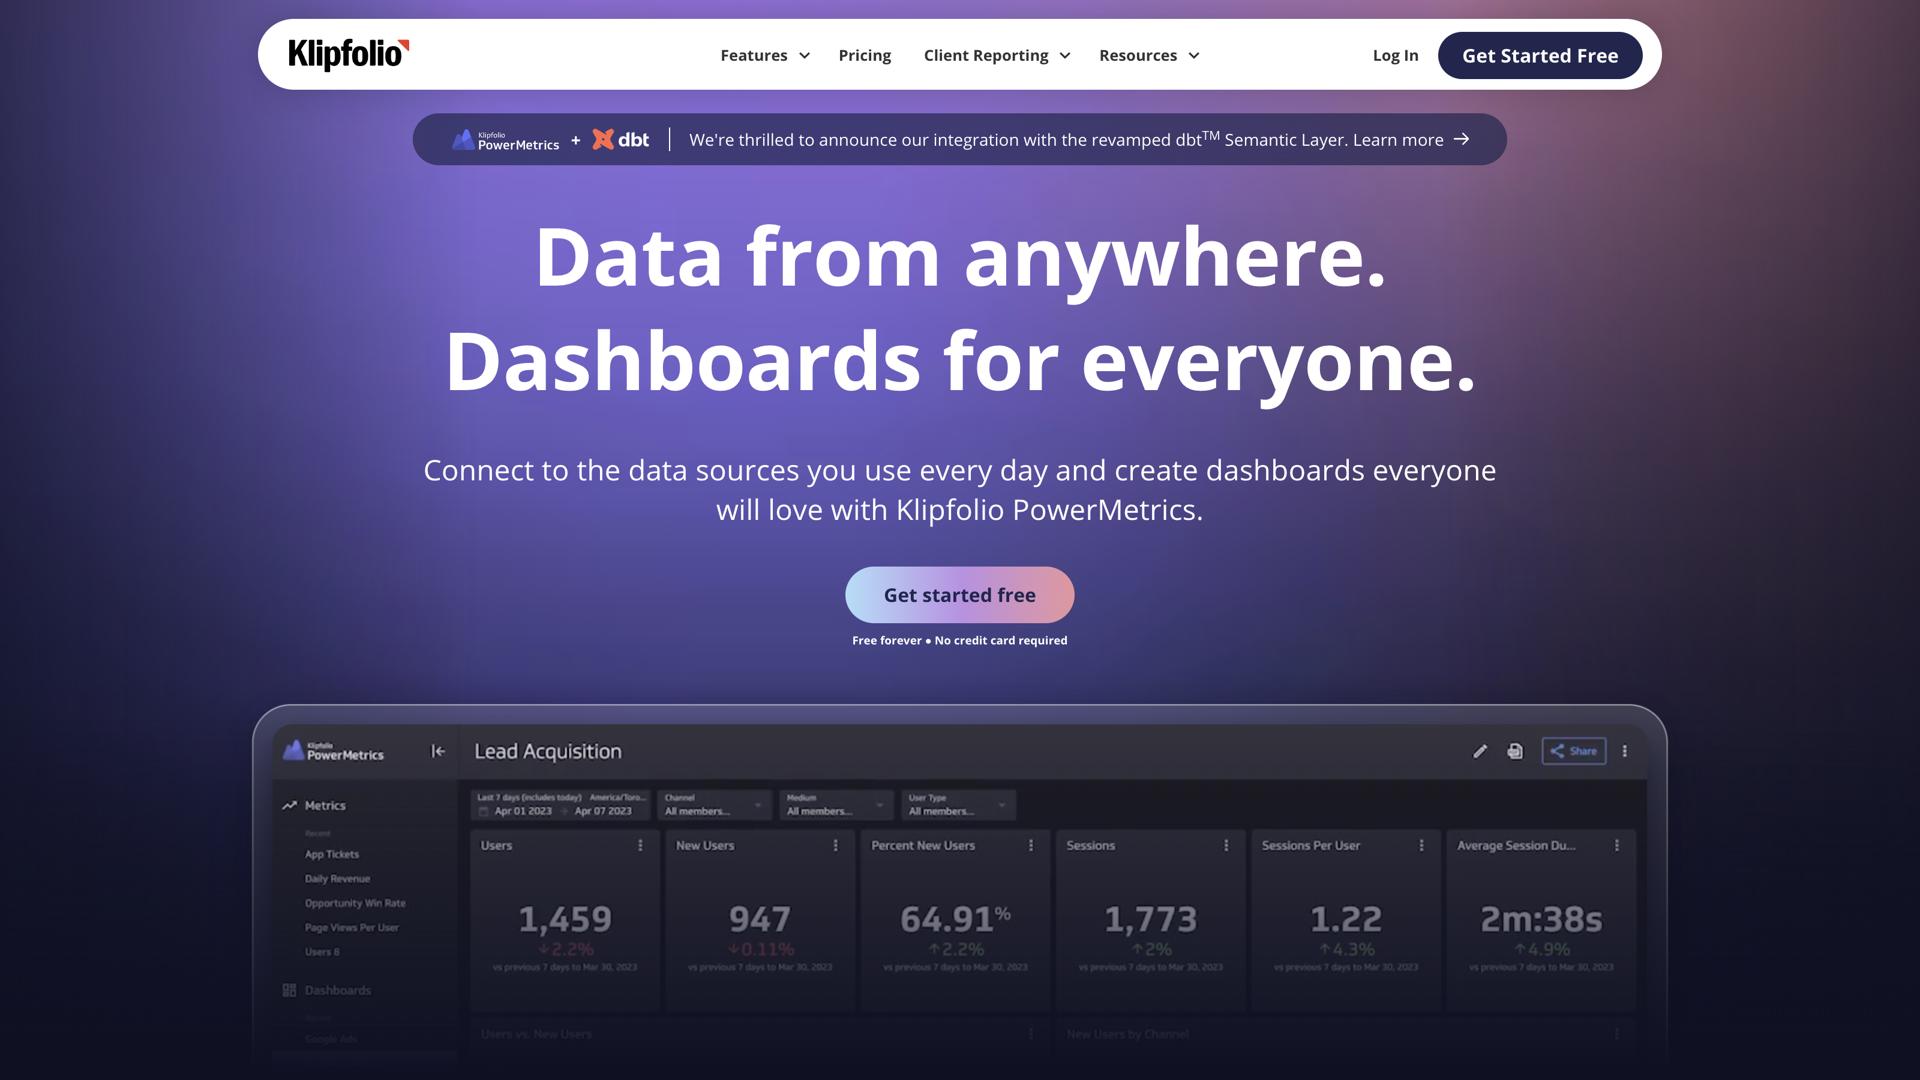Click the duplicate dashboard icon next to Share

coord(1514,751)
